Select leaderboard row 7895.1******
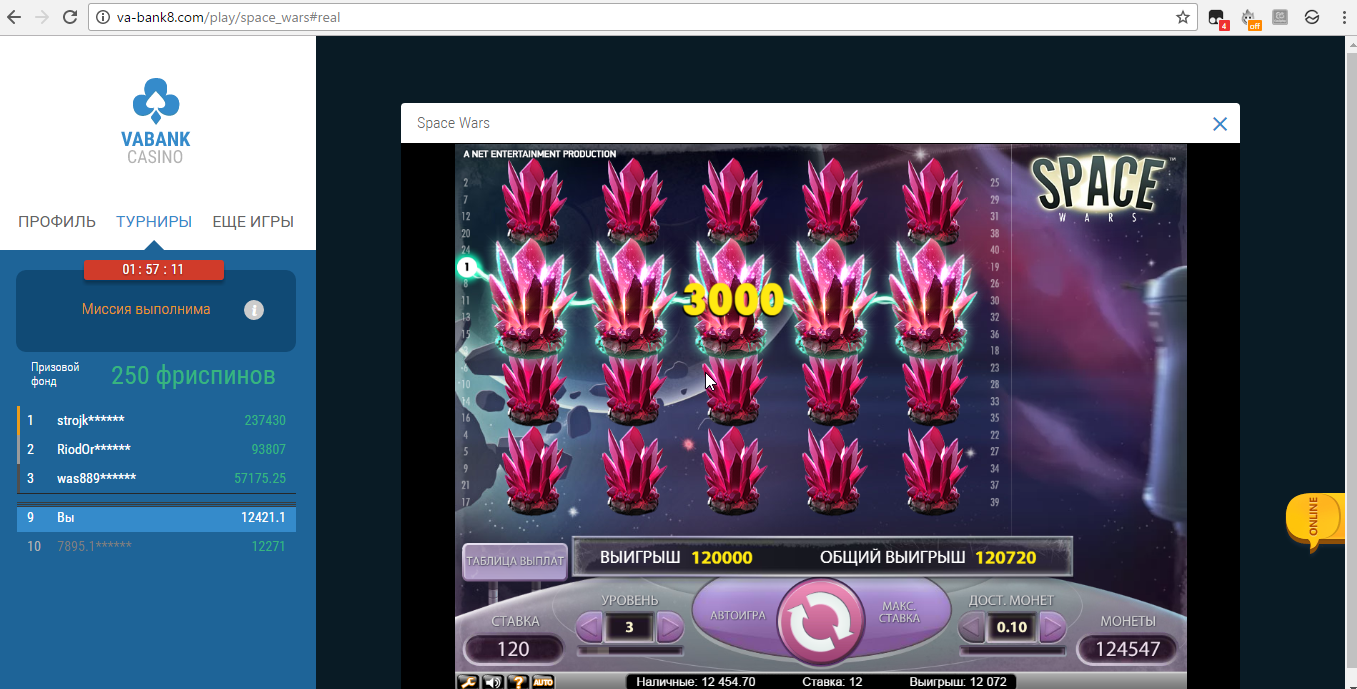This screenshot has height=689, width=1357. click(156, 547)
